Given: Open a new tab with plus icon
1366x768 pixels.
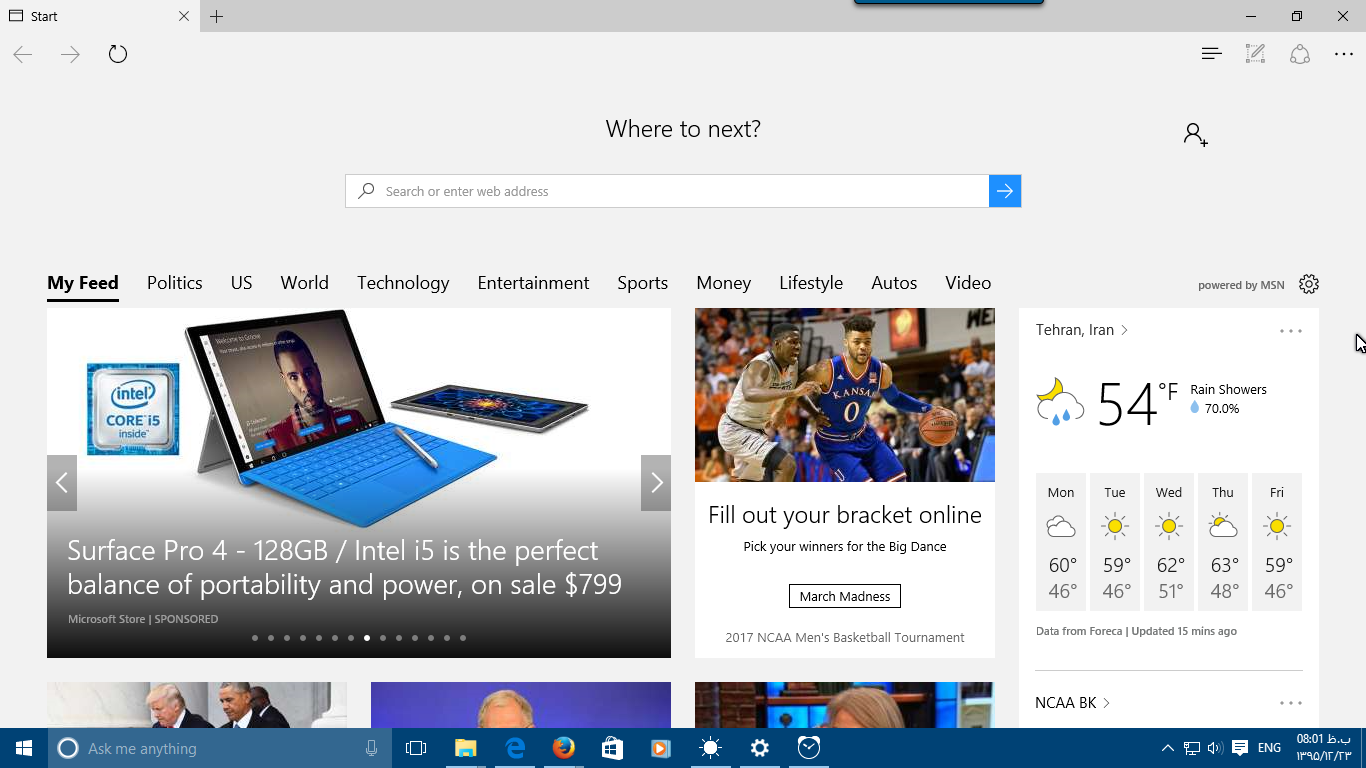Looking at the screenshot, I should point(217,16).
